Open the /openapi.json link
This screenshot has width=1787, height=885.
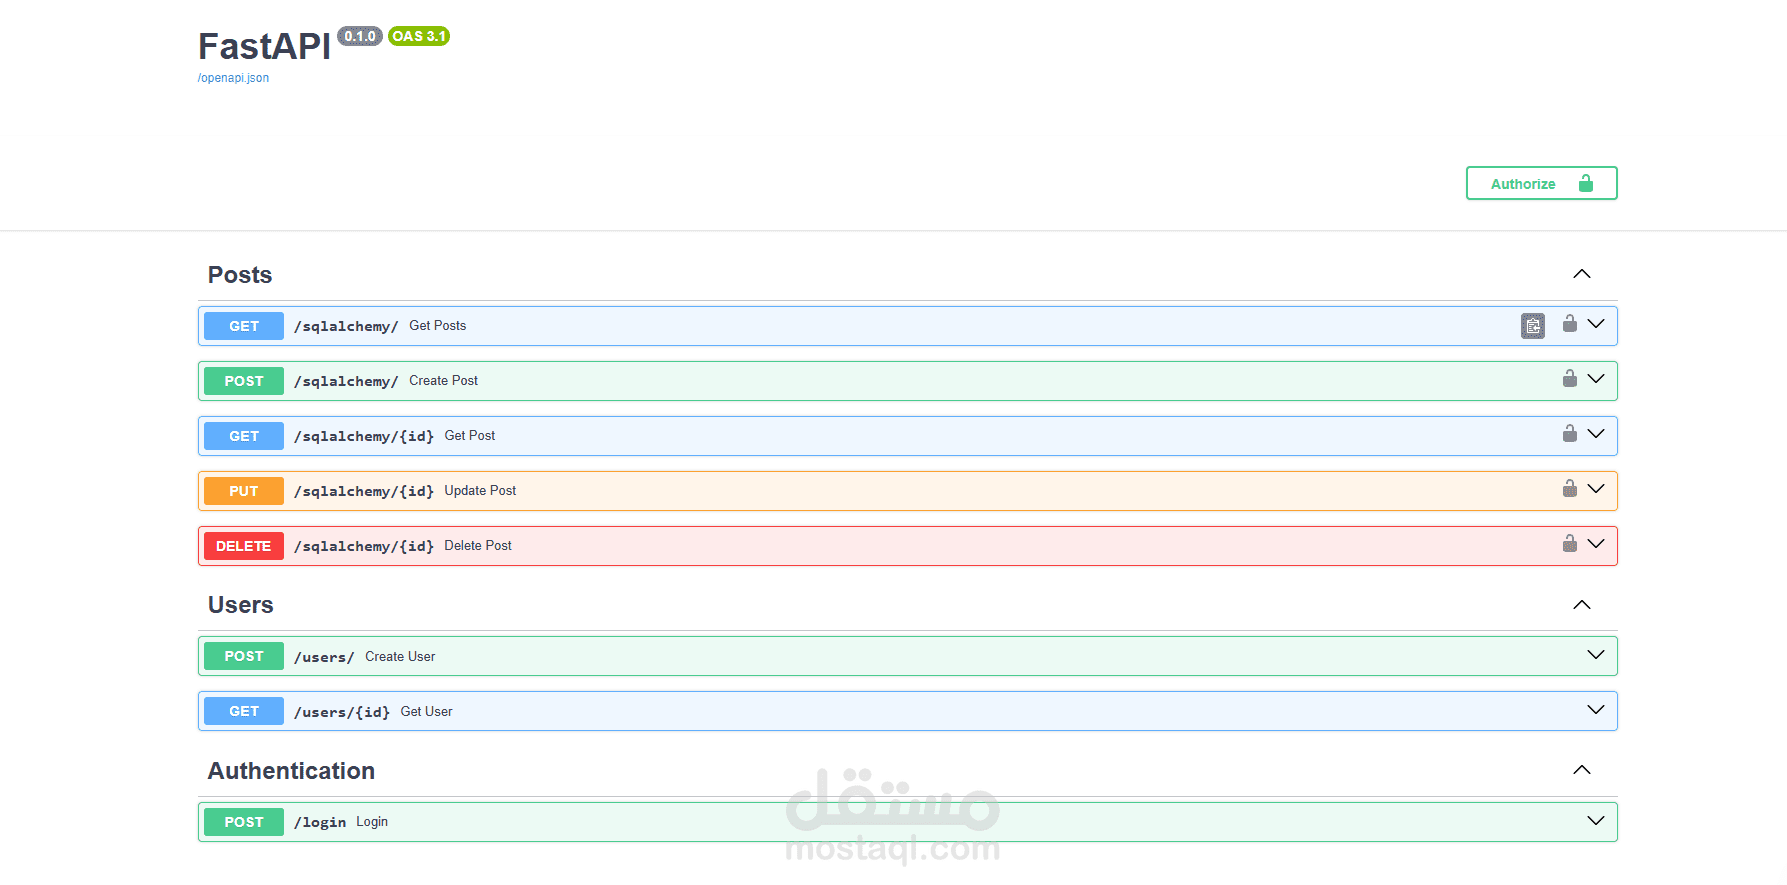click(233, 78)
